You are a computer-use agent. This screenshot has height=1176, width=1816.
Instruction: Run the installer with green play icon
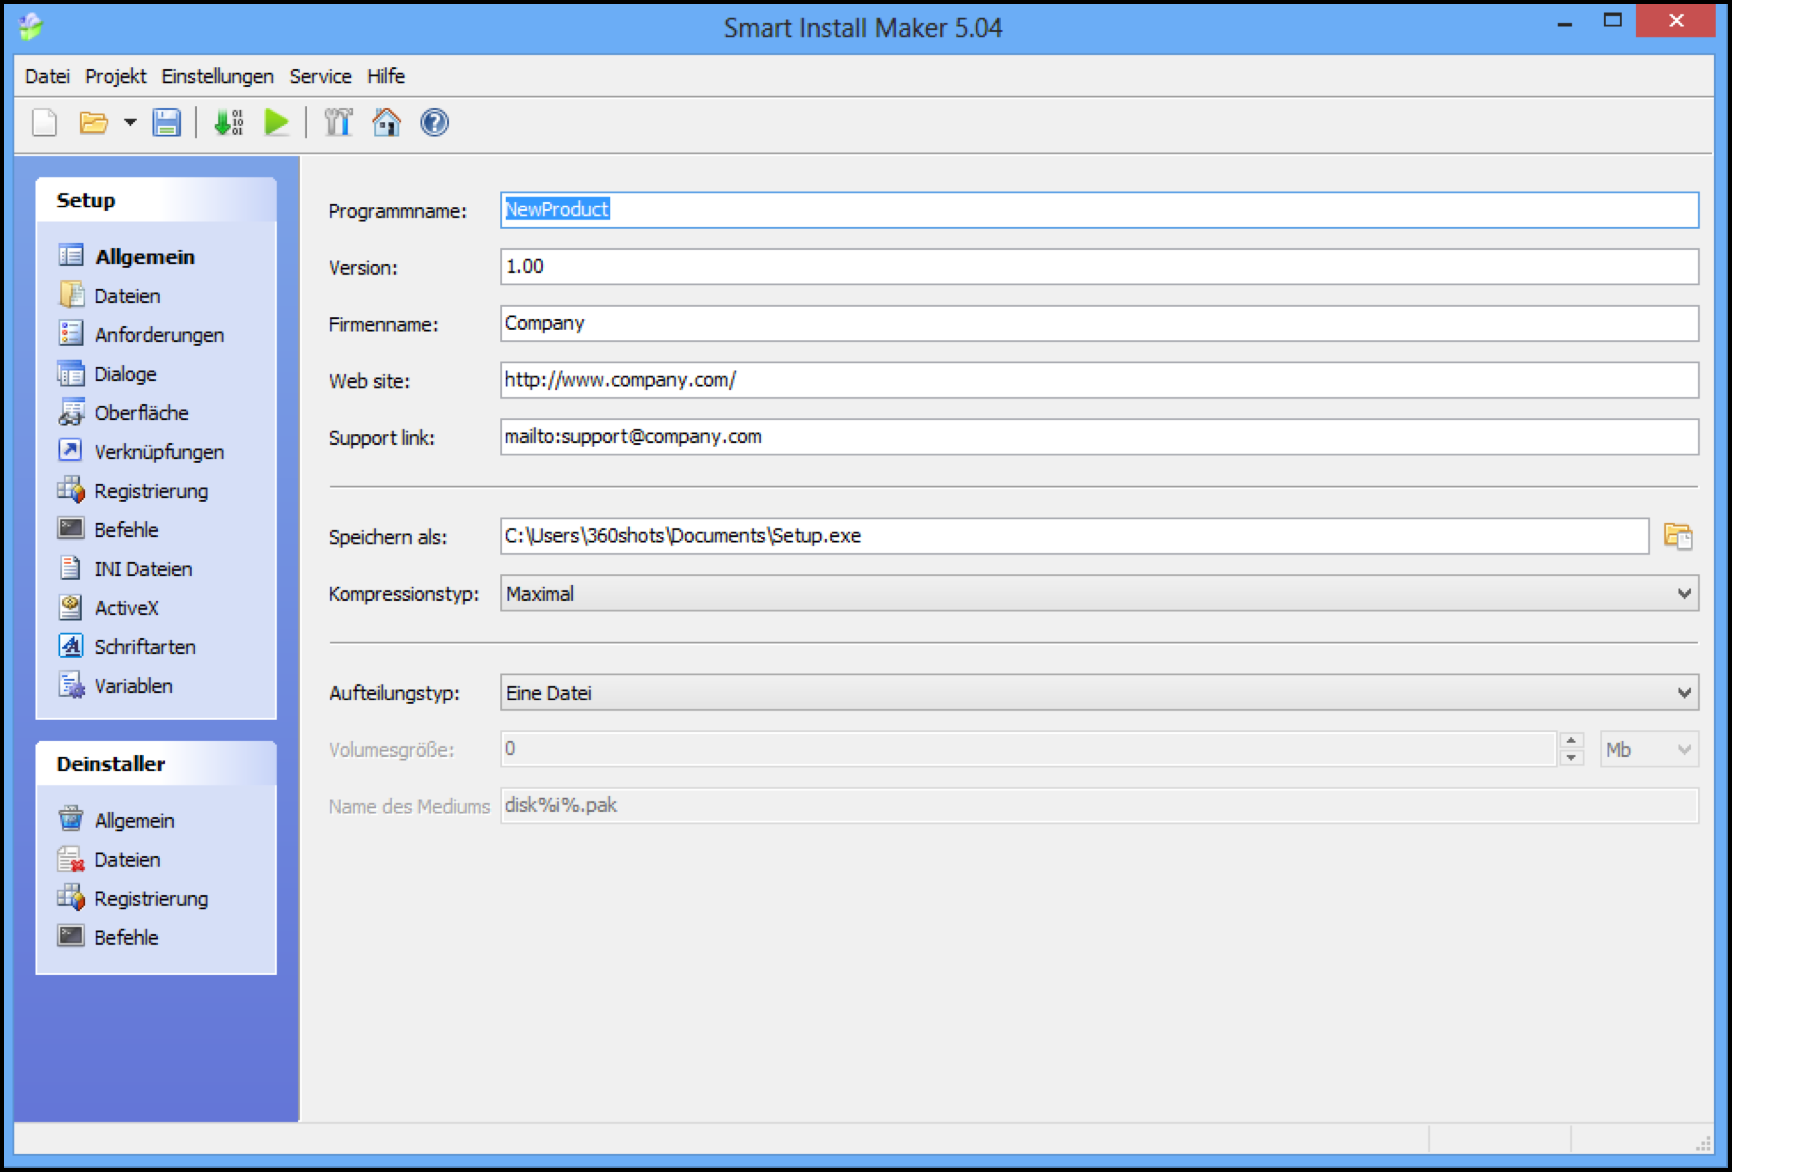(276, 123)
